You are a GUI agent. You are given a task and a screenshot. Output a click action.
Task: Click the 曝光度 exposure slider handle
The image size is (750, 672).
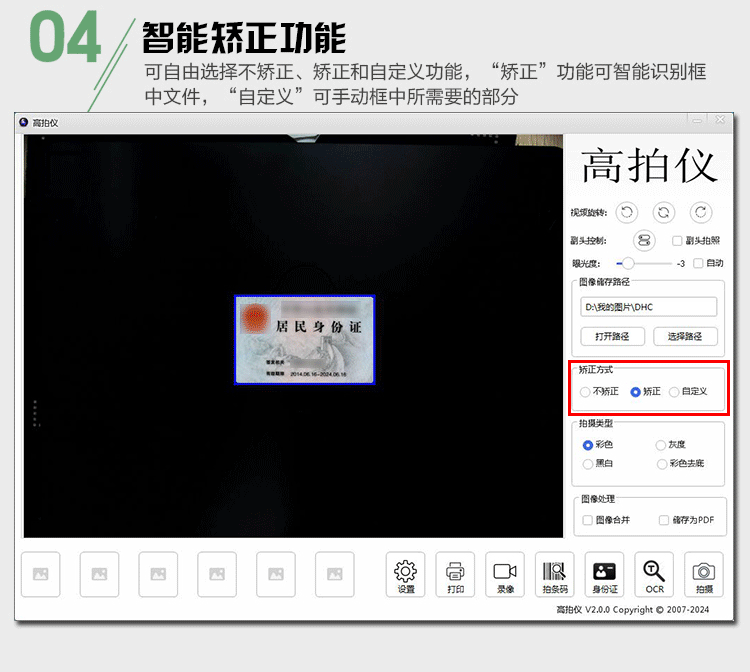point(628,263)
